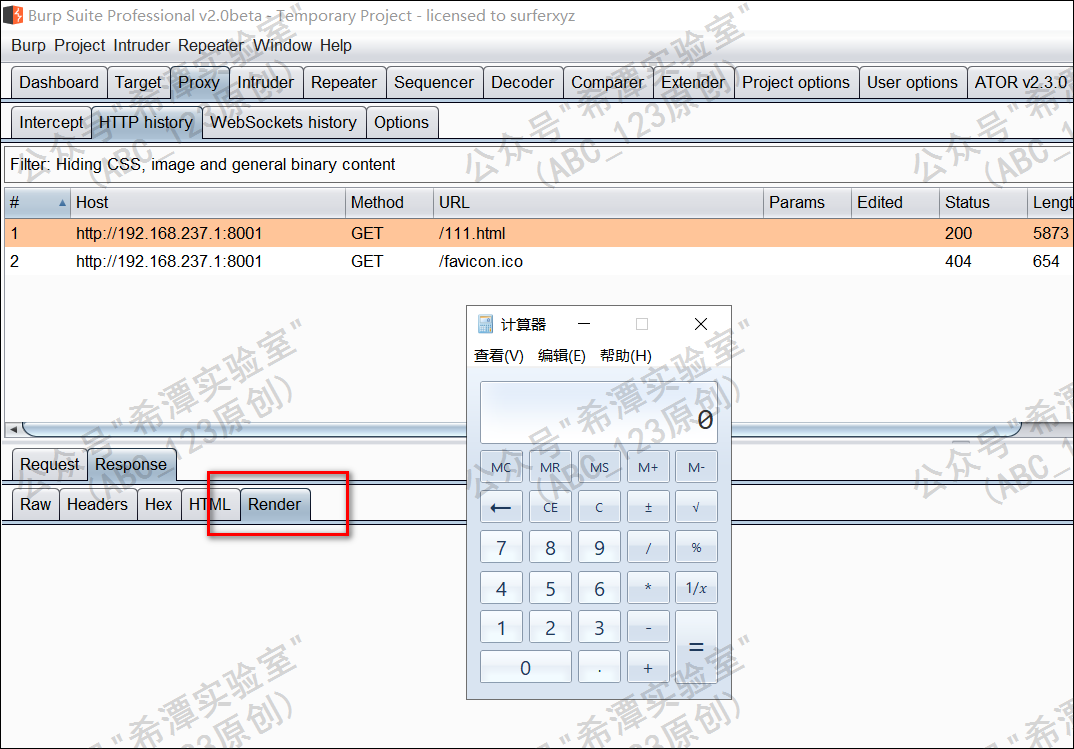The width and height of the screenshot is (1074, 749).
Task: Switch to the Request tab
Action: [x=49, y=464]
